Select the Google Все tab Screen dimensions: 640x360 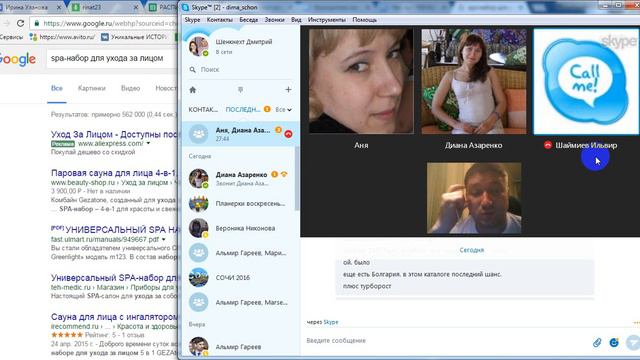point(57,88)
